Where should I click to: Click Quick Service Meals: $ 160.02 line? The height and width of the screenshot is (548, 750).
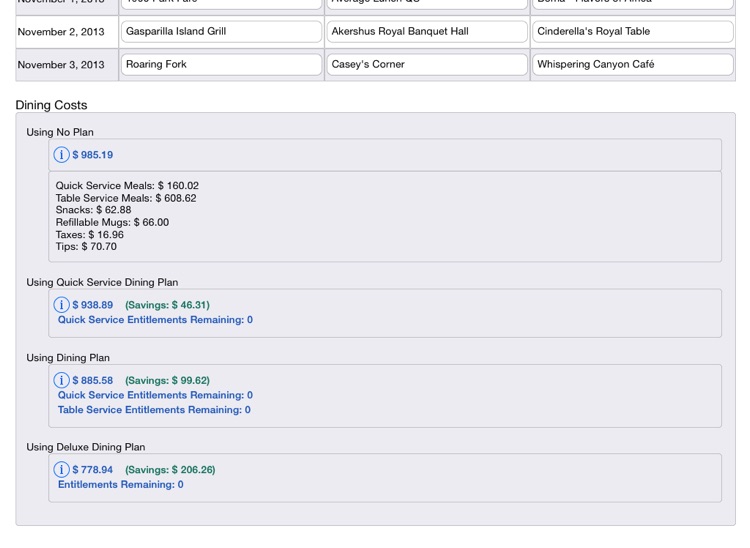click(127, 186)
